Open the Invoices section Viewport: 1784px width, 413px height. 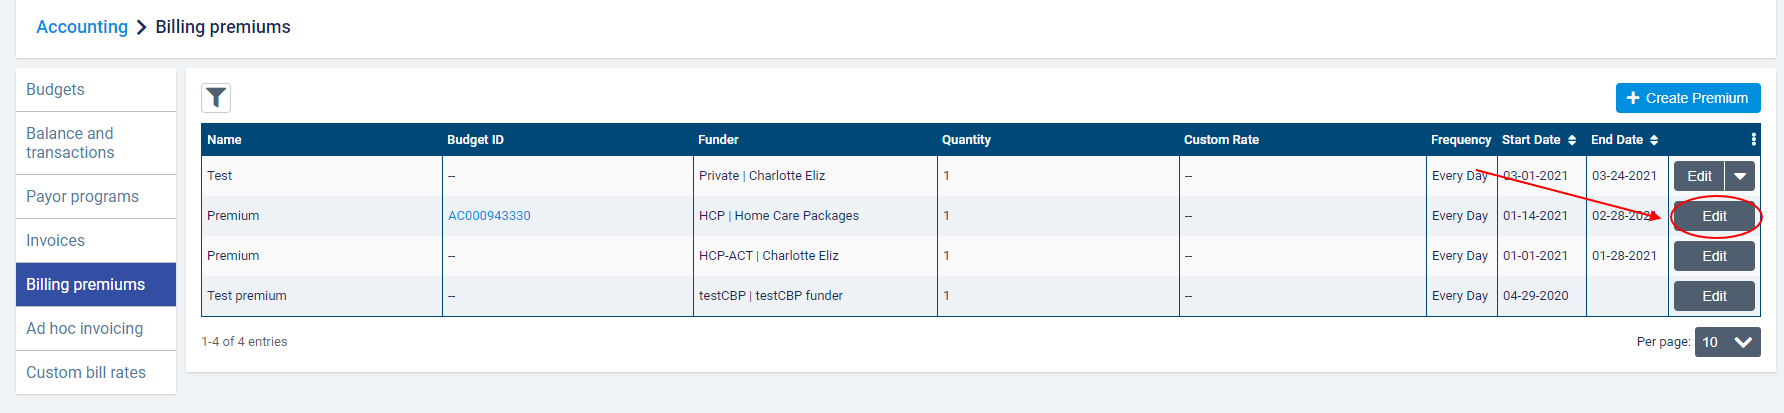[x=55, y=241]
